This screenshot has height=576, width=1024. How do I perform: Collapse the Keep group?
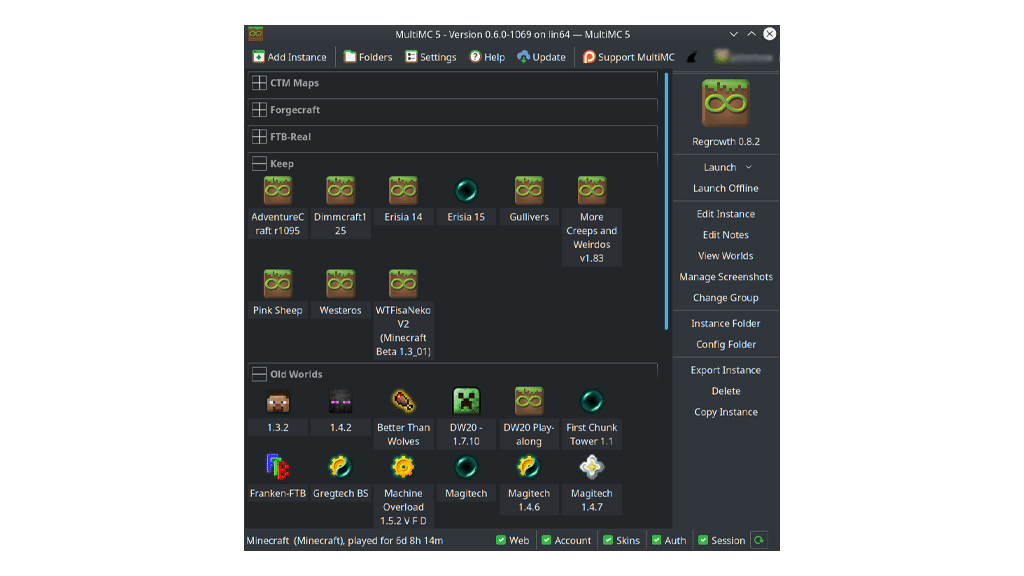point(259,163)
